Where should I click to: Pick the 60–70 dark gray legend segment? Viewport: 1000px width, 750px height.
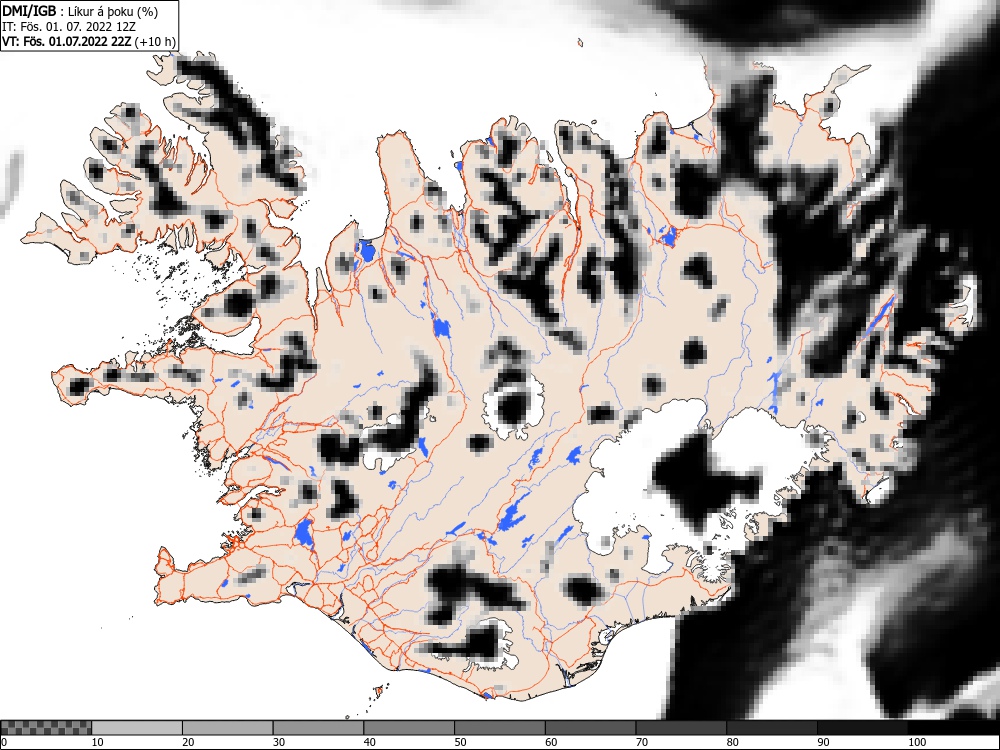(x=591, y=728)
